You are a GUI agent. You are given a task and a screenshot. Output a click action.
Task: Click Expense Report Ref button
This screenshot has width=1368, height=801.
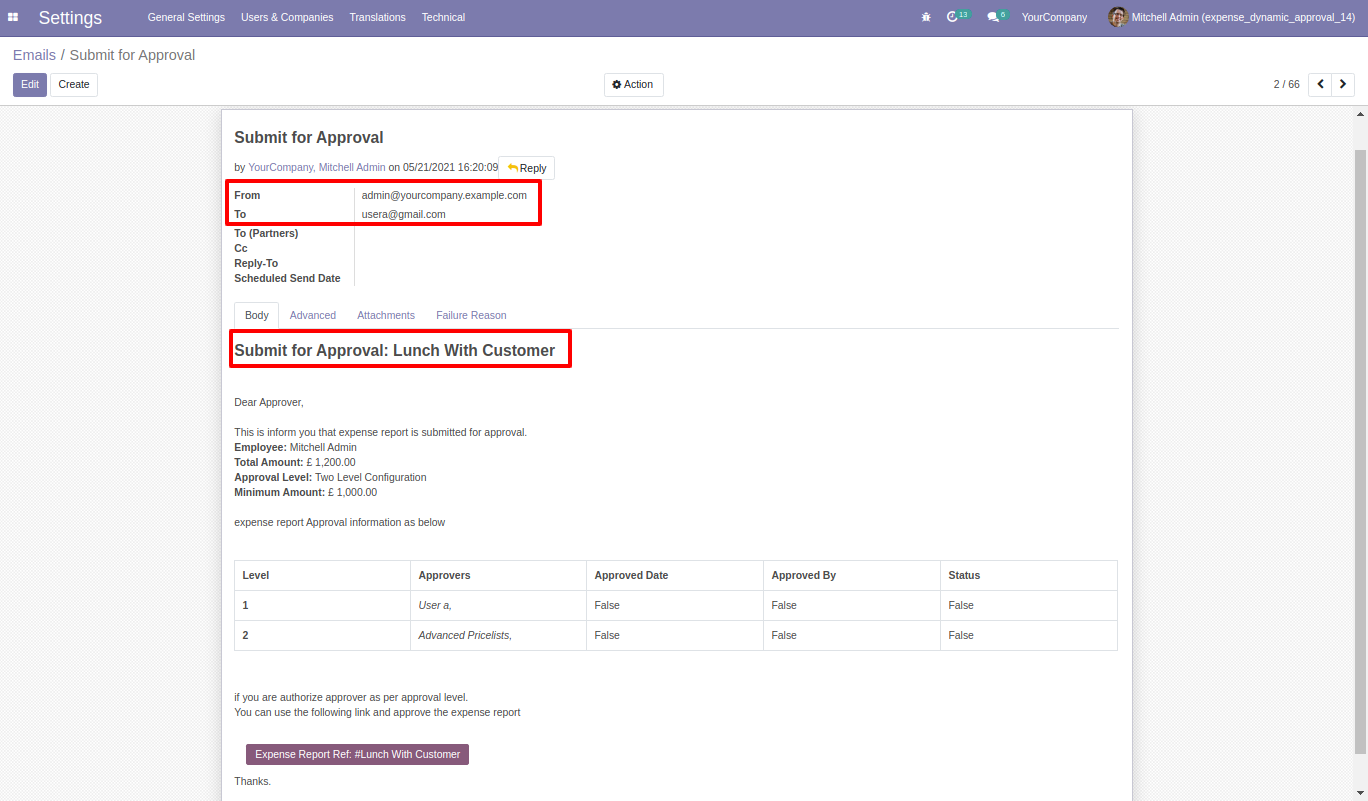tap(357, 754)
